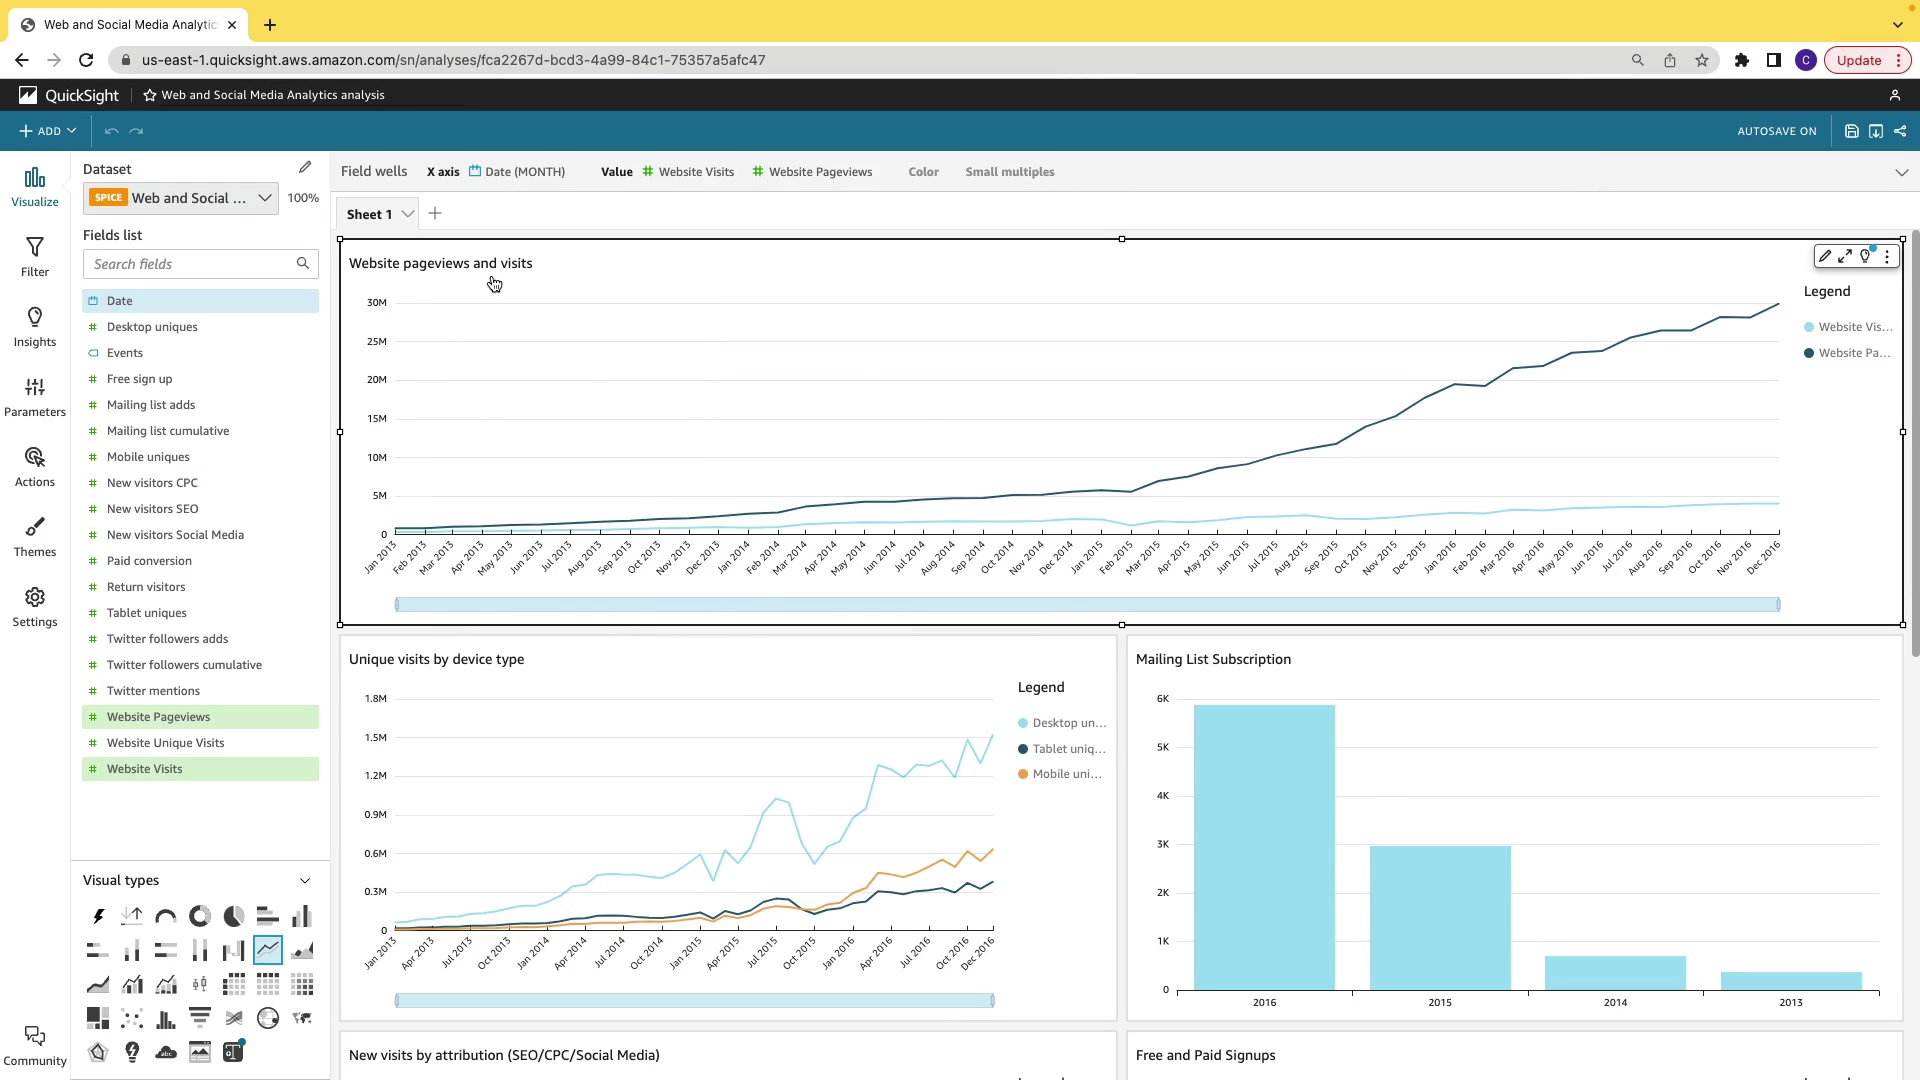Viewport: 1920px width, 1080px height.
Task: Click the share icon in toolbar
Action: pos(1900,131)
